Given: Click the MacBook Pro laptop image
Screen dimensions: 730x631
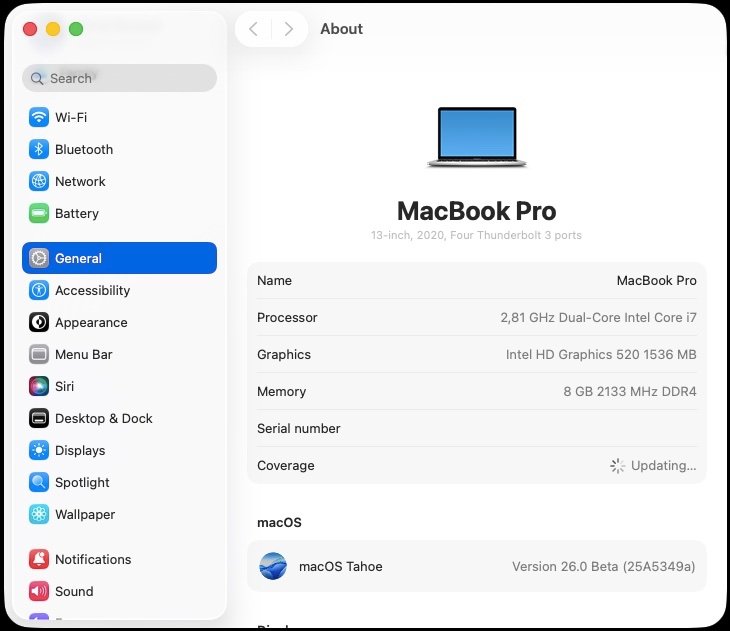Looking at the screenshot, I should point(477,137).
